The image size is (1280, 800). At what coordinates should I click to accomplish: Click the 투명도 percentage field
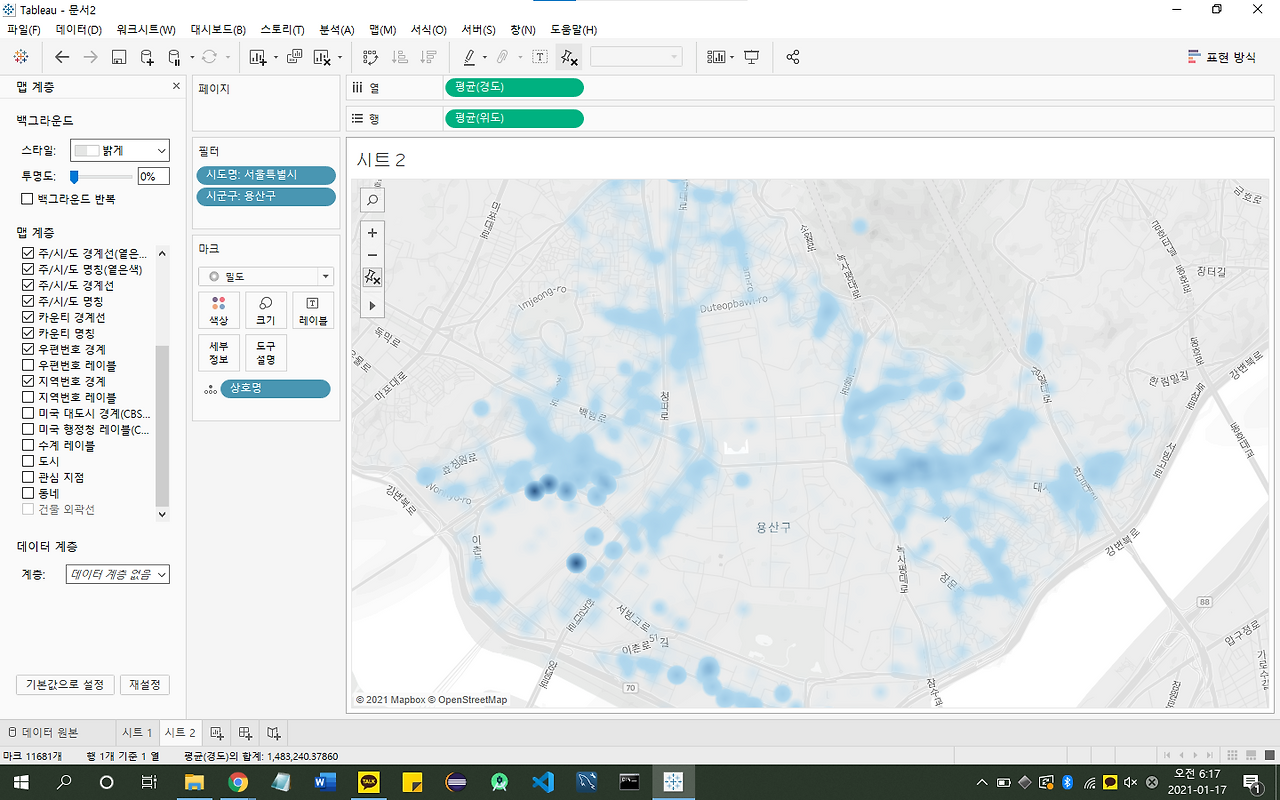point(154,176)
